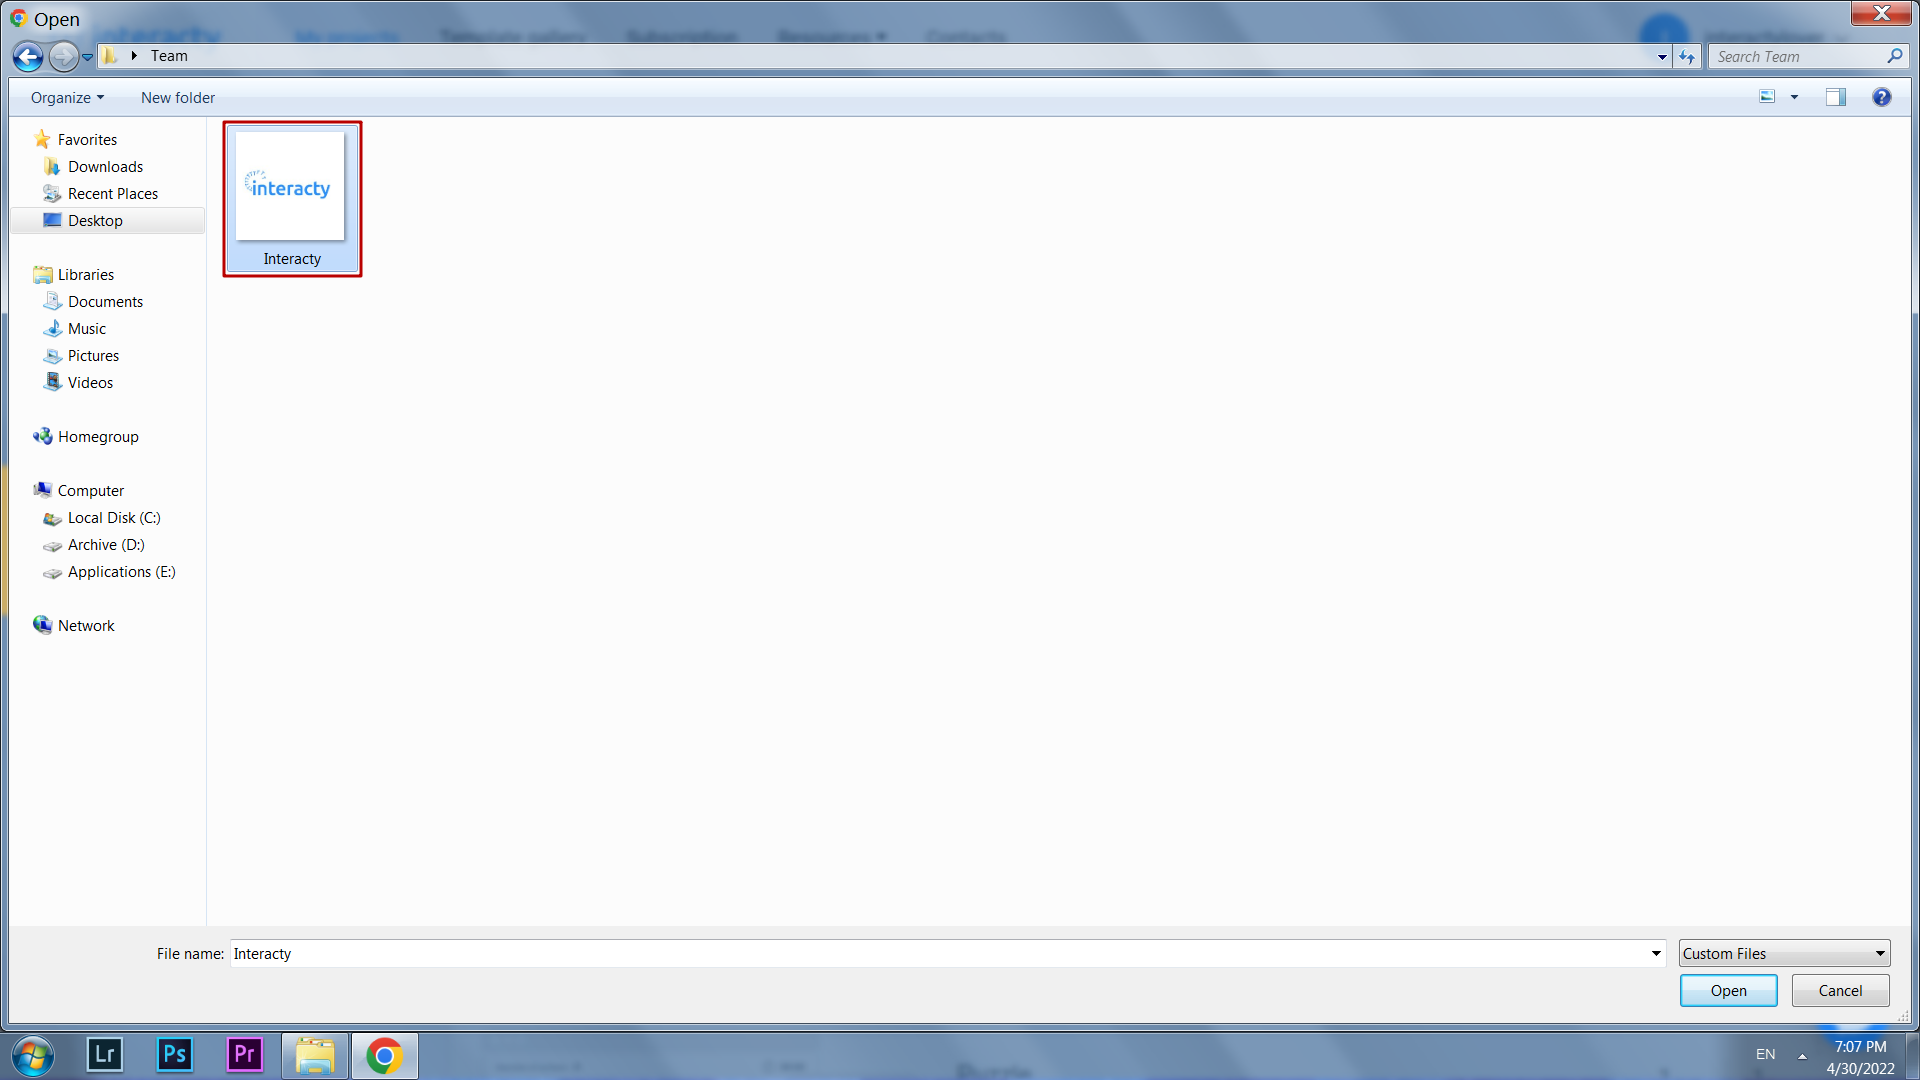Select the Computer tree item
1920x1080 pixels.
coord(90,489)
